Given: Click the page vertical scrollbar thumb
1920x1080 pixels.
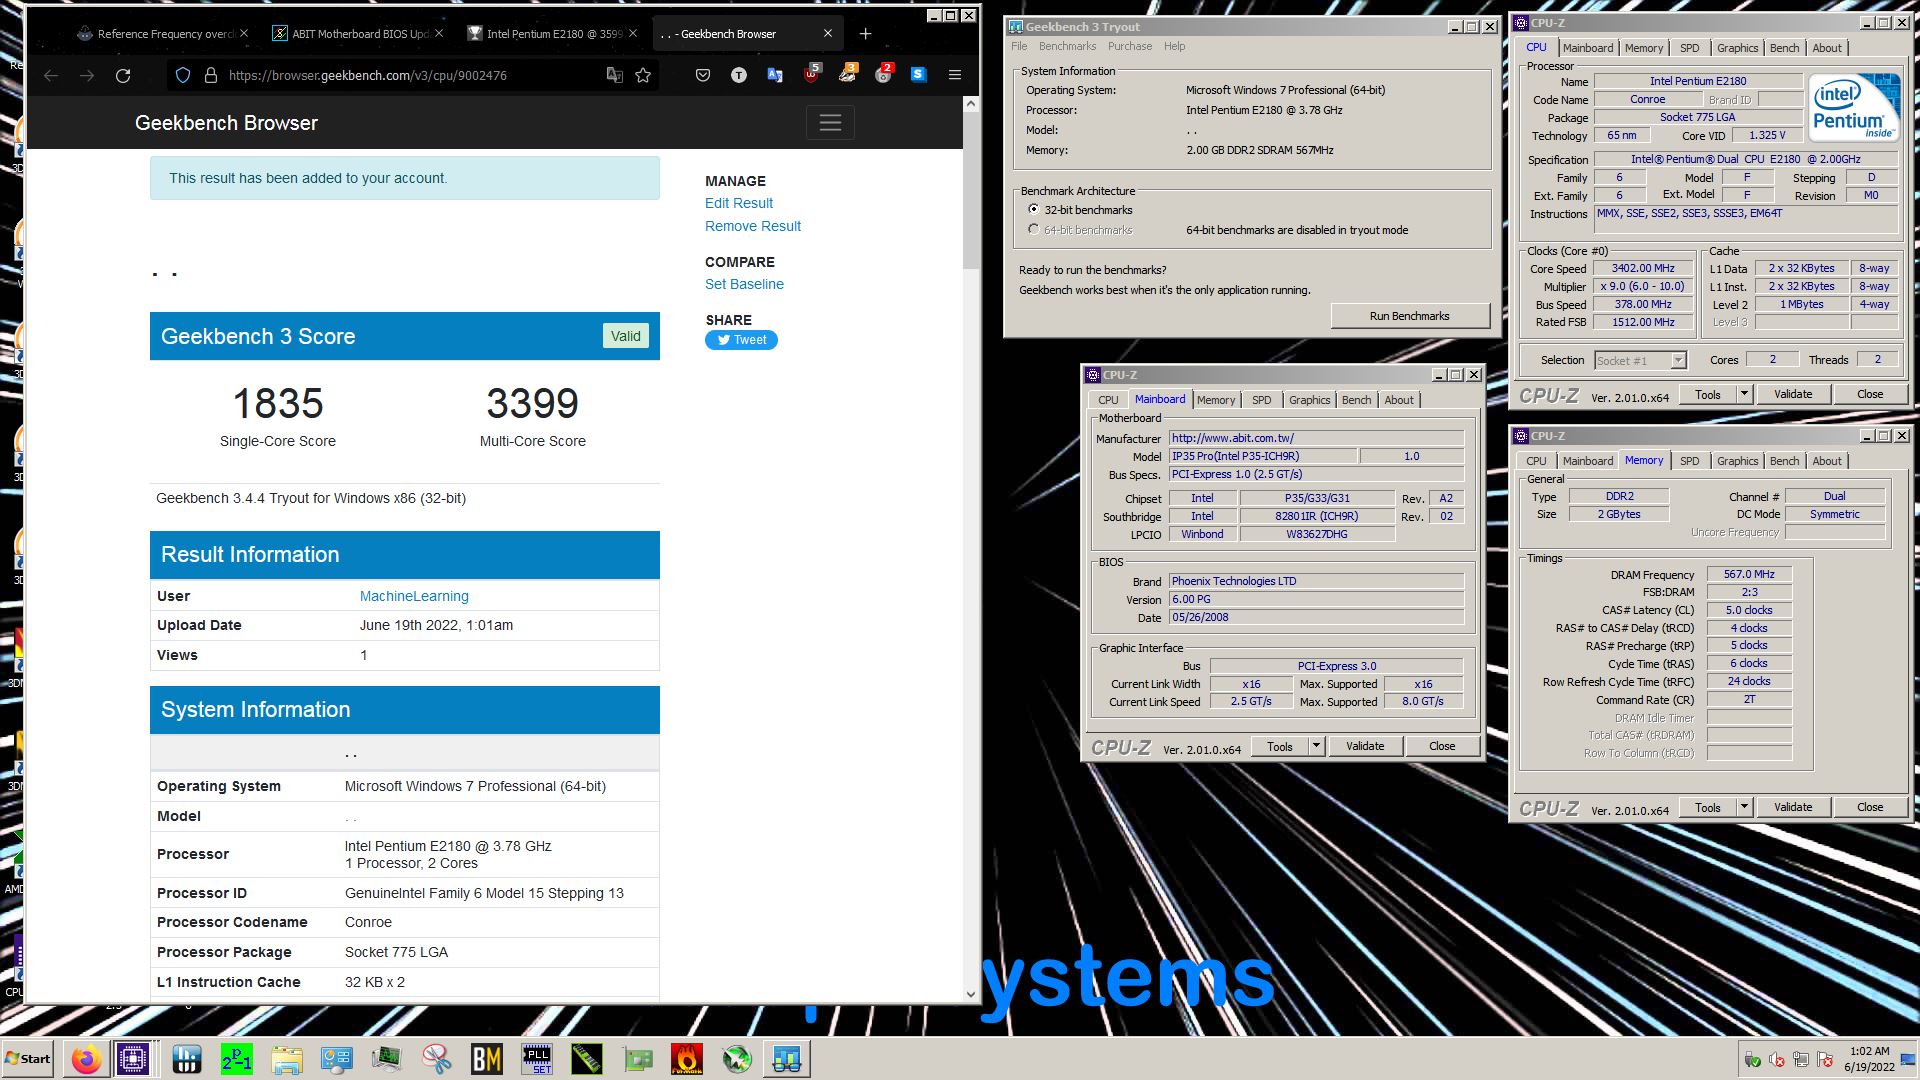Looking at the screenshot, I should coord(970,190).
